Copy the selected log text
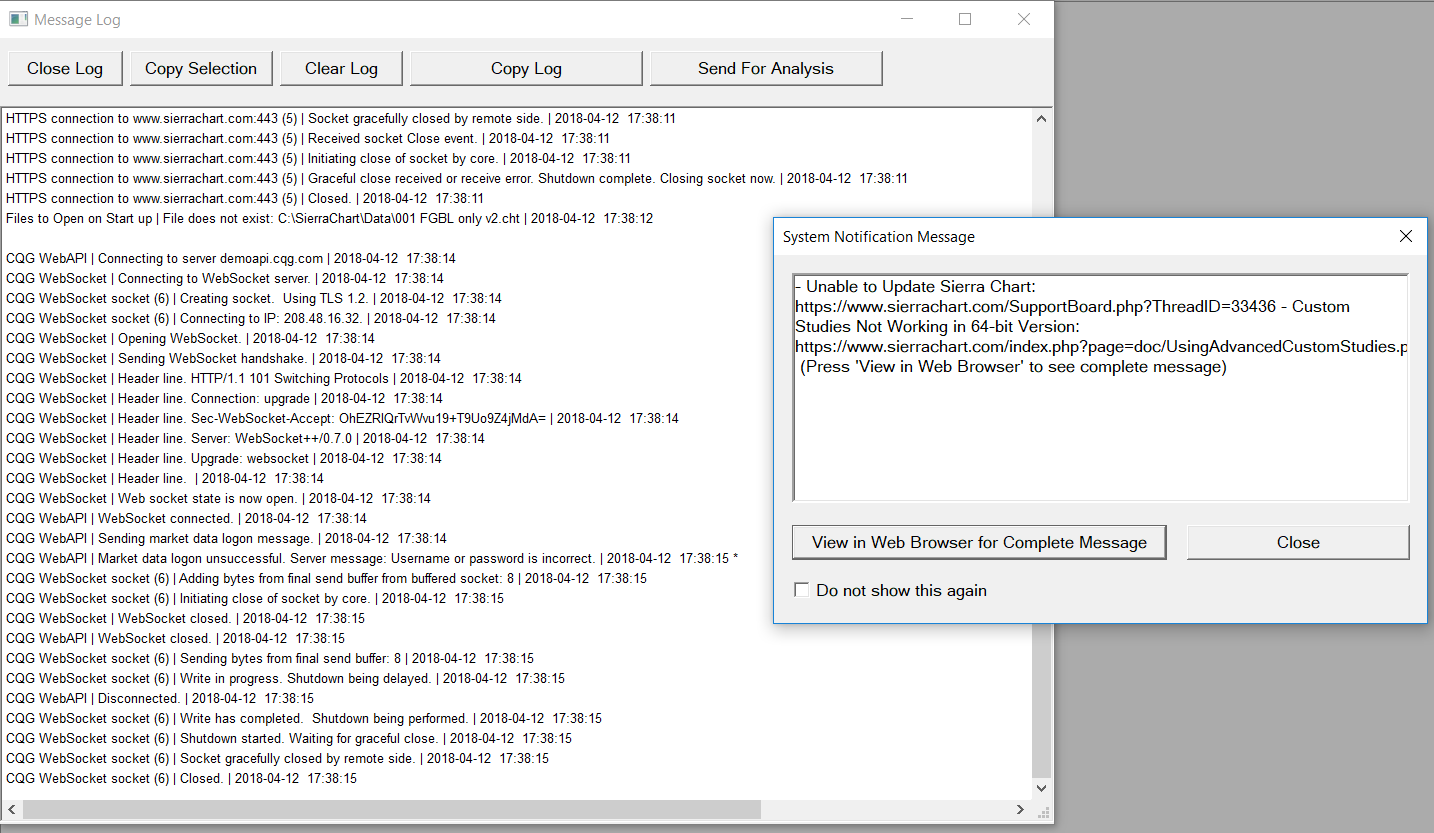 coord(201,68)
